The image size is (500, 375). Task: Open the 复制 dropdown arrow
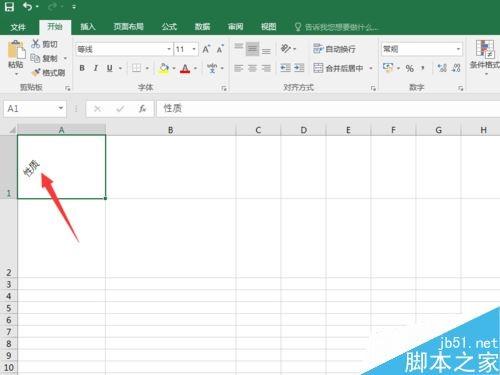point(65,59)
